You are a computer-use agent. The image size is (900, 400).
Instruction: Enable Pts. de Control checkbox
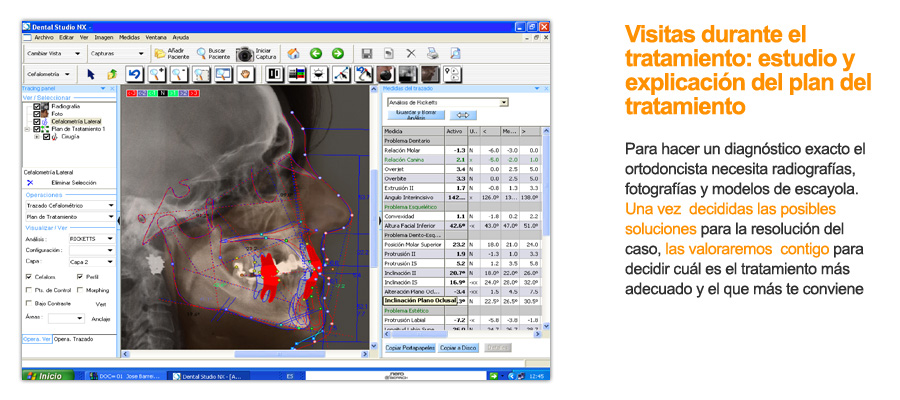(x=29, y=290)
